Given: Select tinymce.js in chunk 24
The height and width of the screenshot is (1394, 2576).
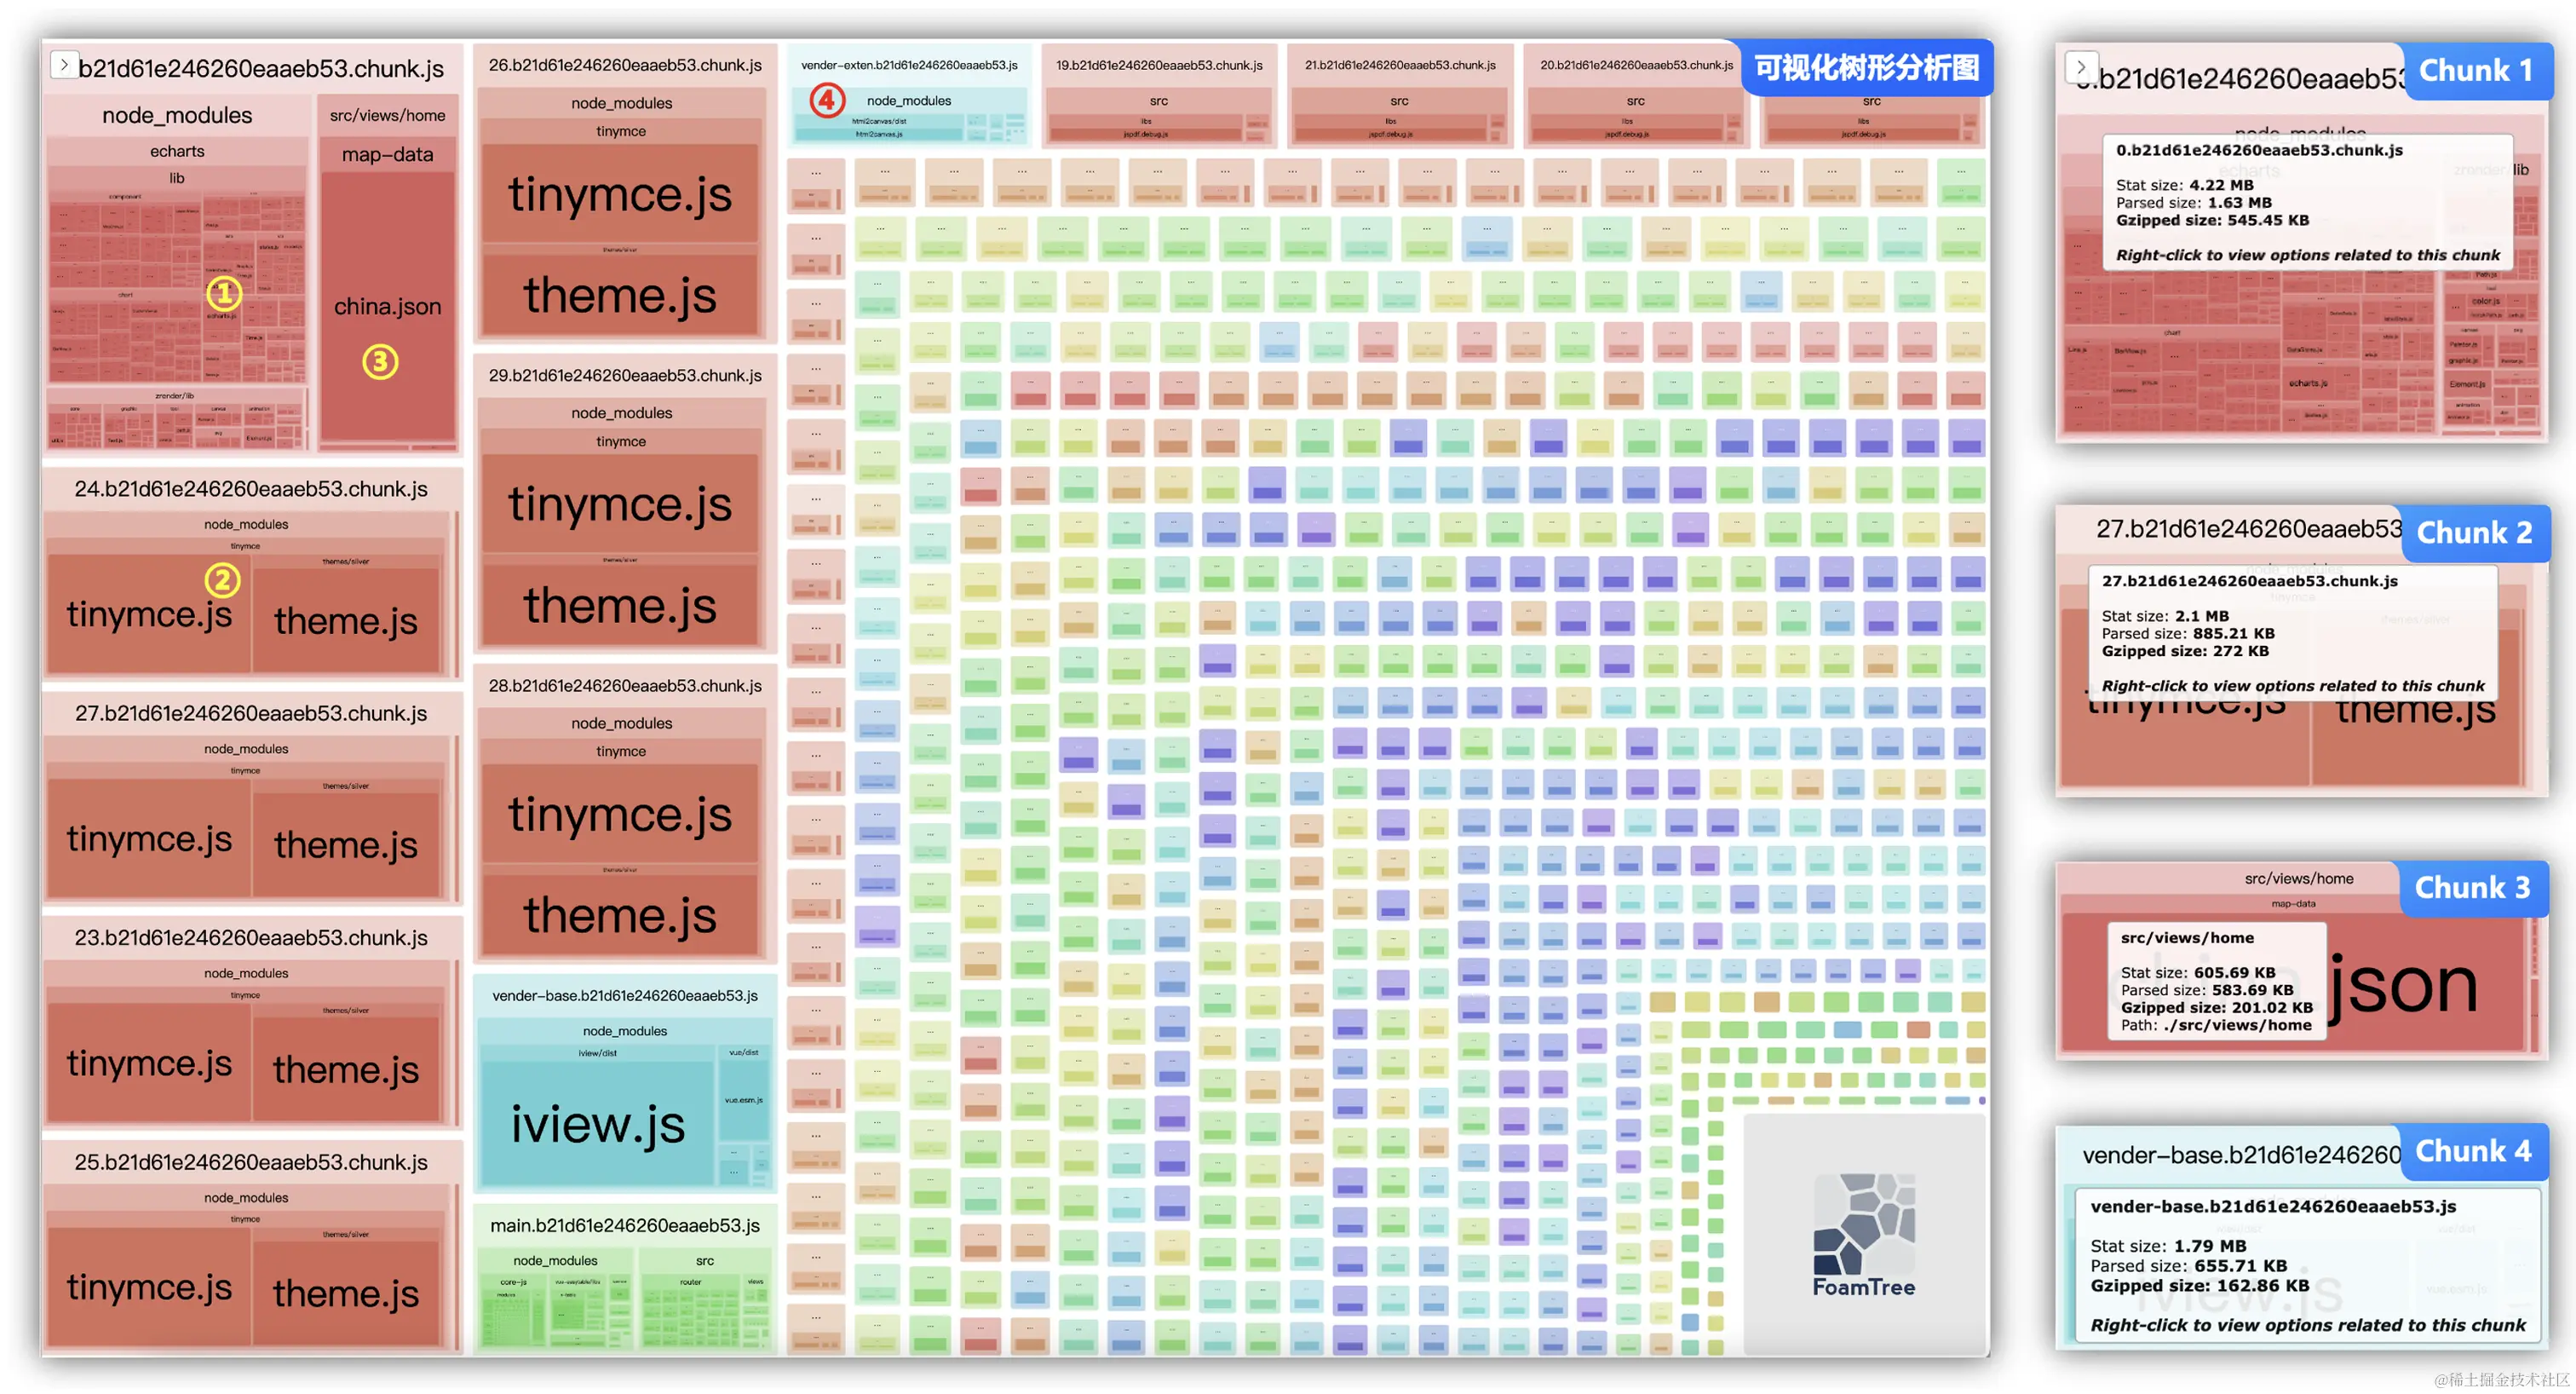Looking at the screenshot, I should pos(149,613).
